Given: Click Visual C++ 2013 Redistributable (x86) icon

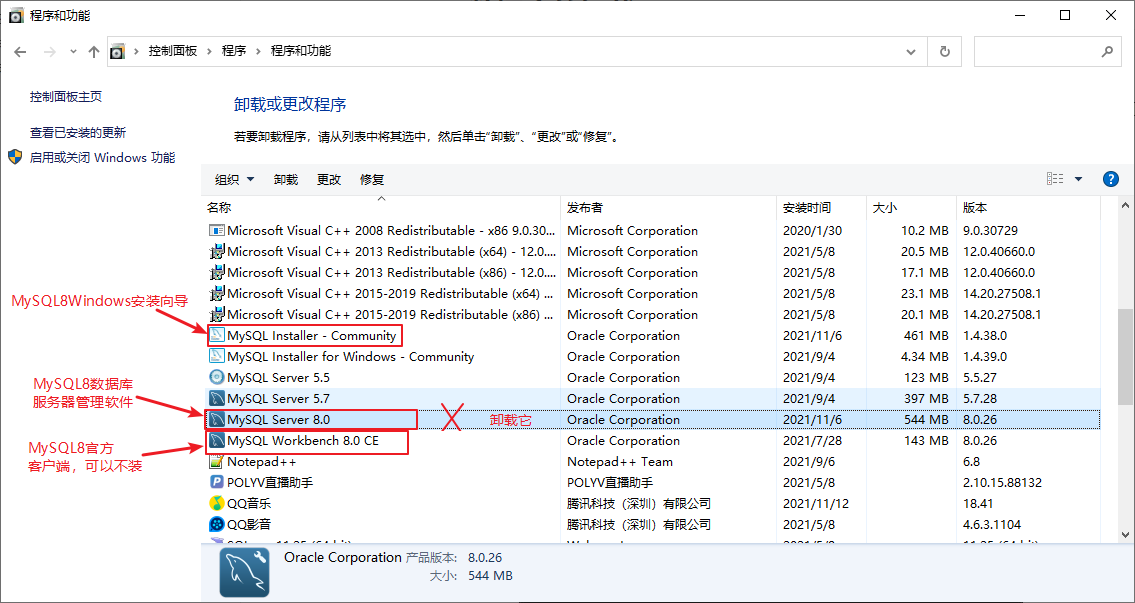Looking at the screenshot, I should (216, 272).
